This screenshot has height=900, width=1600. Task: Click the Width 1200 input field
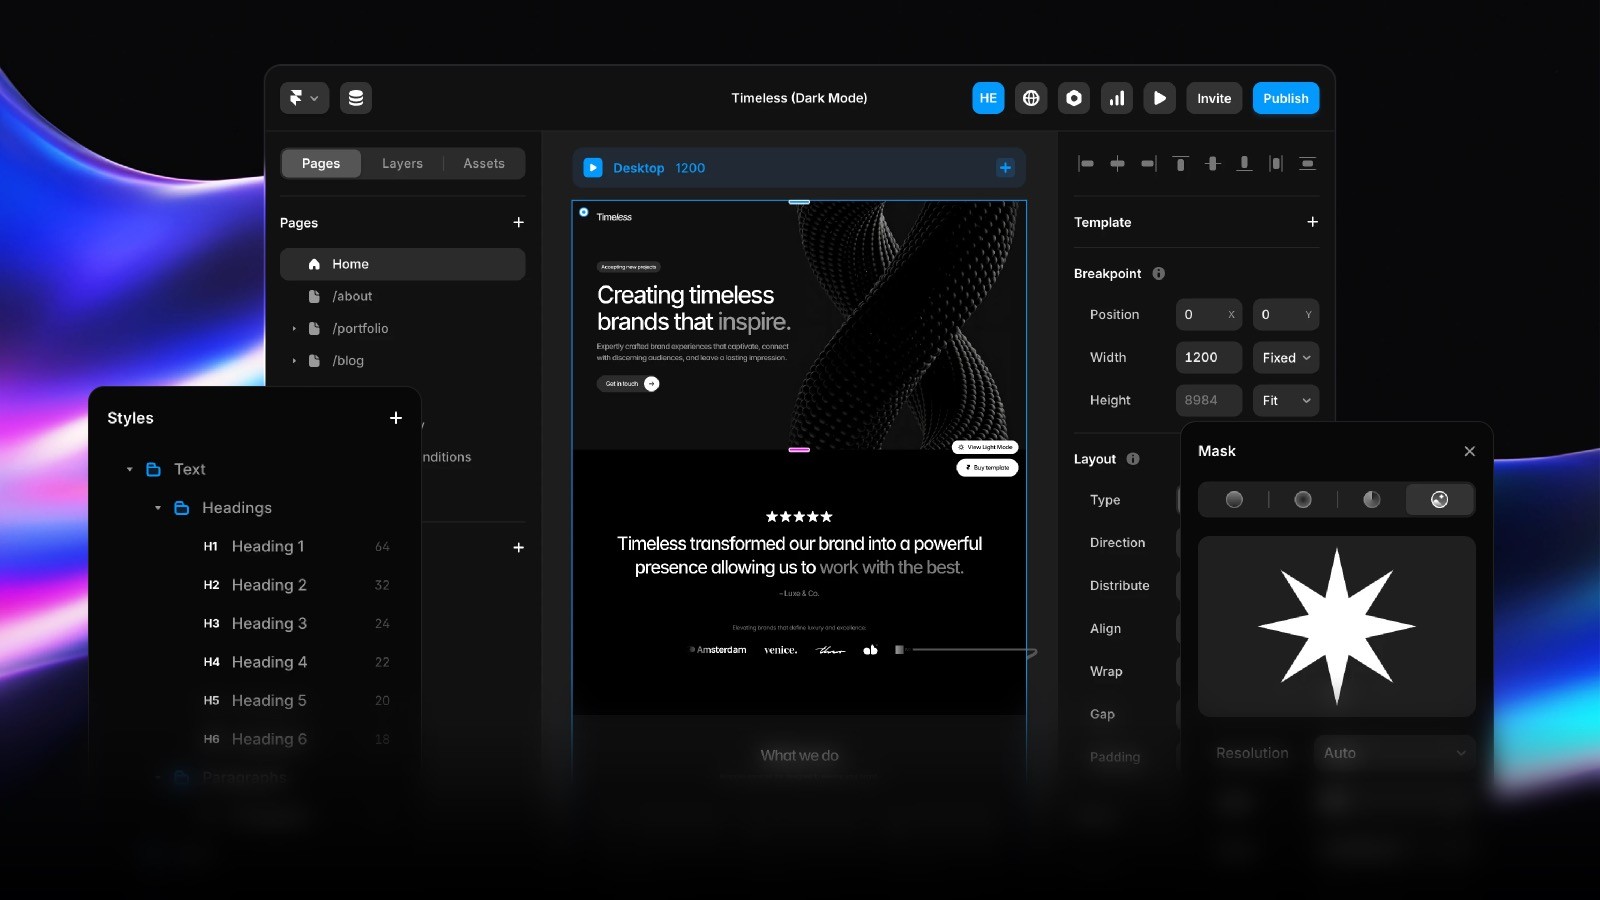(x=1208, y=357)
